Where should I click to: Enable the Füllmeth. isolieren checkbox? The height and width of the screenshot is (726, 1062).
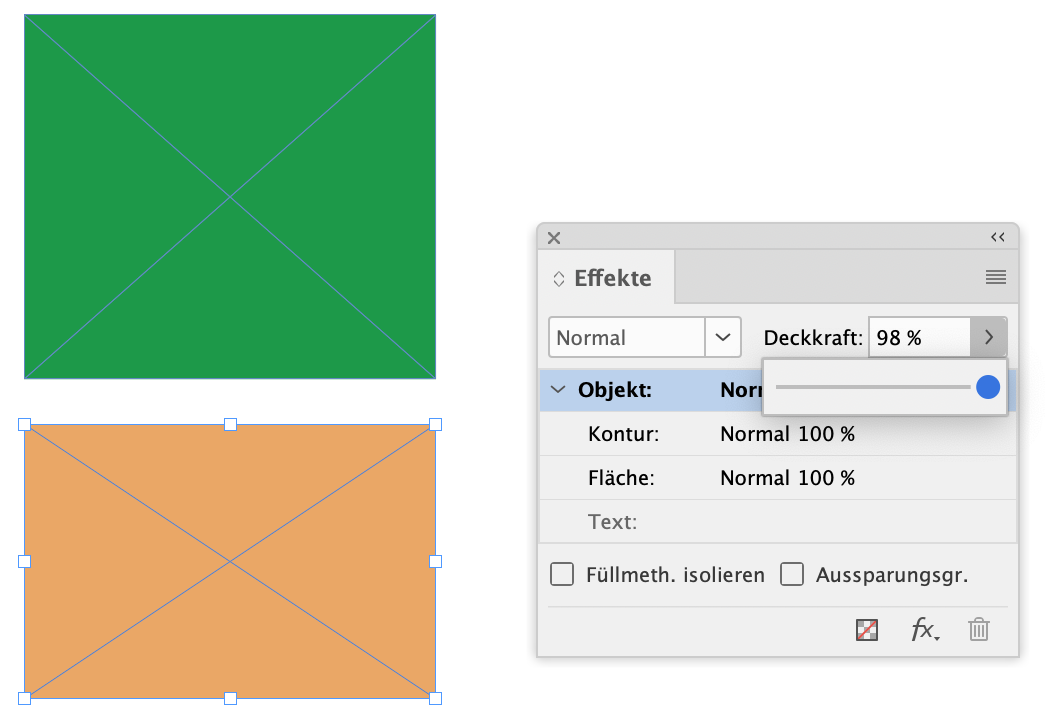562,575
